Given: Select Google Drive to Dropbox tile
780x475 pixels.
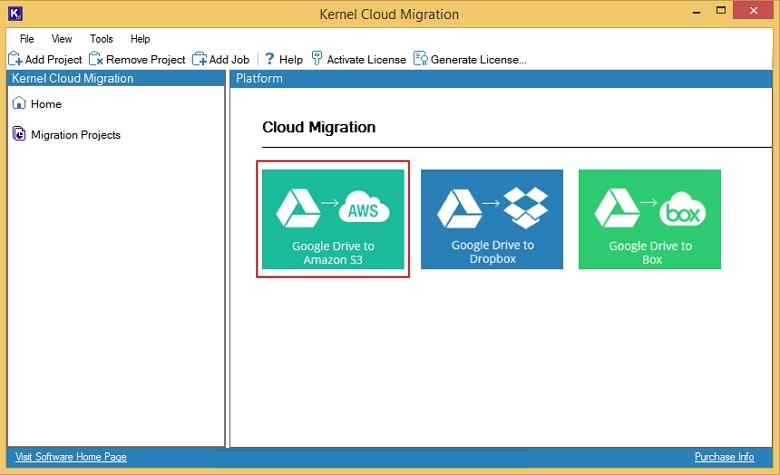Looking at the screenshot, I should click(x=492, y=219).
